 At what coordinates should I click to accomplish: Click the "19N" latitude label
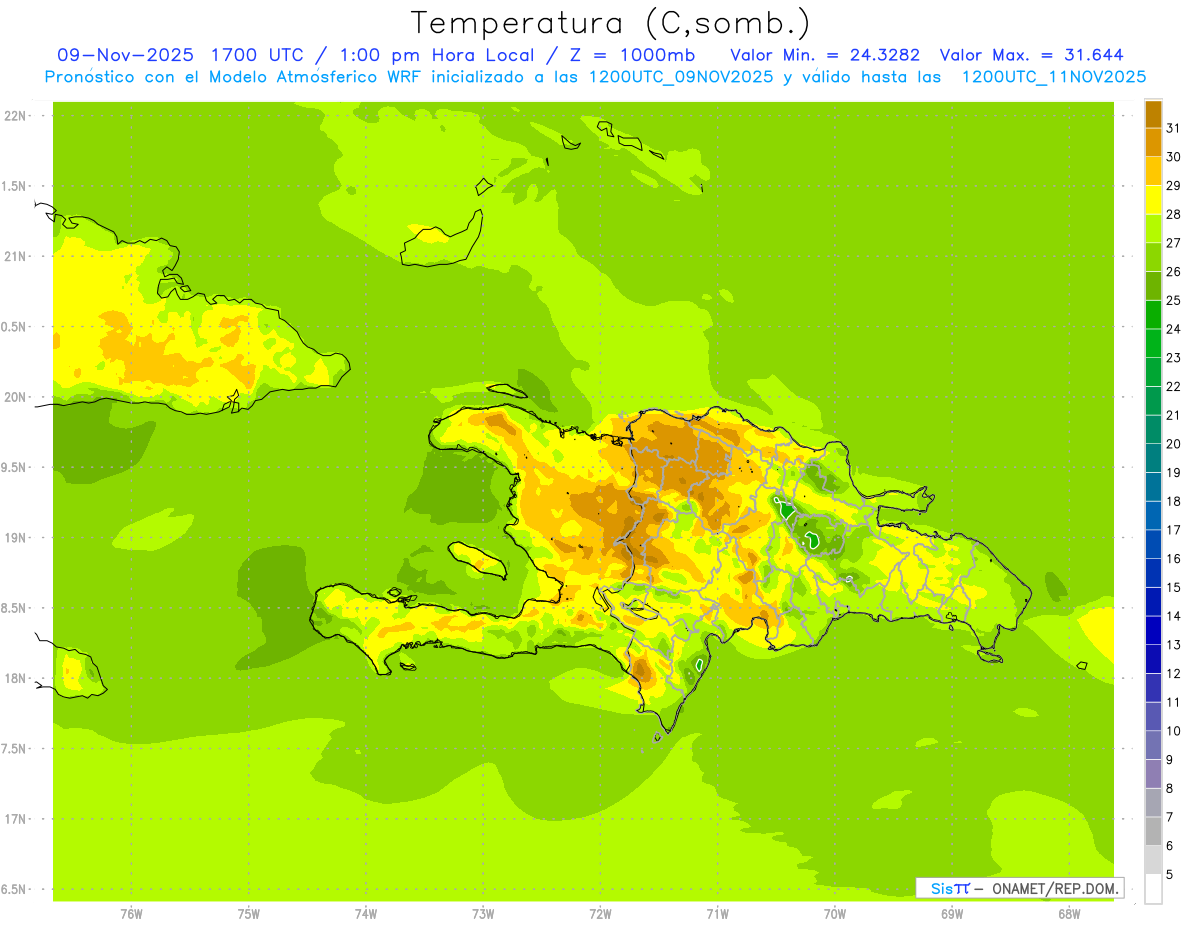pos(16,538)
